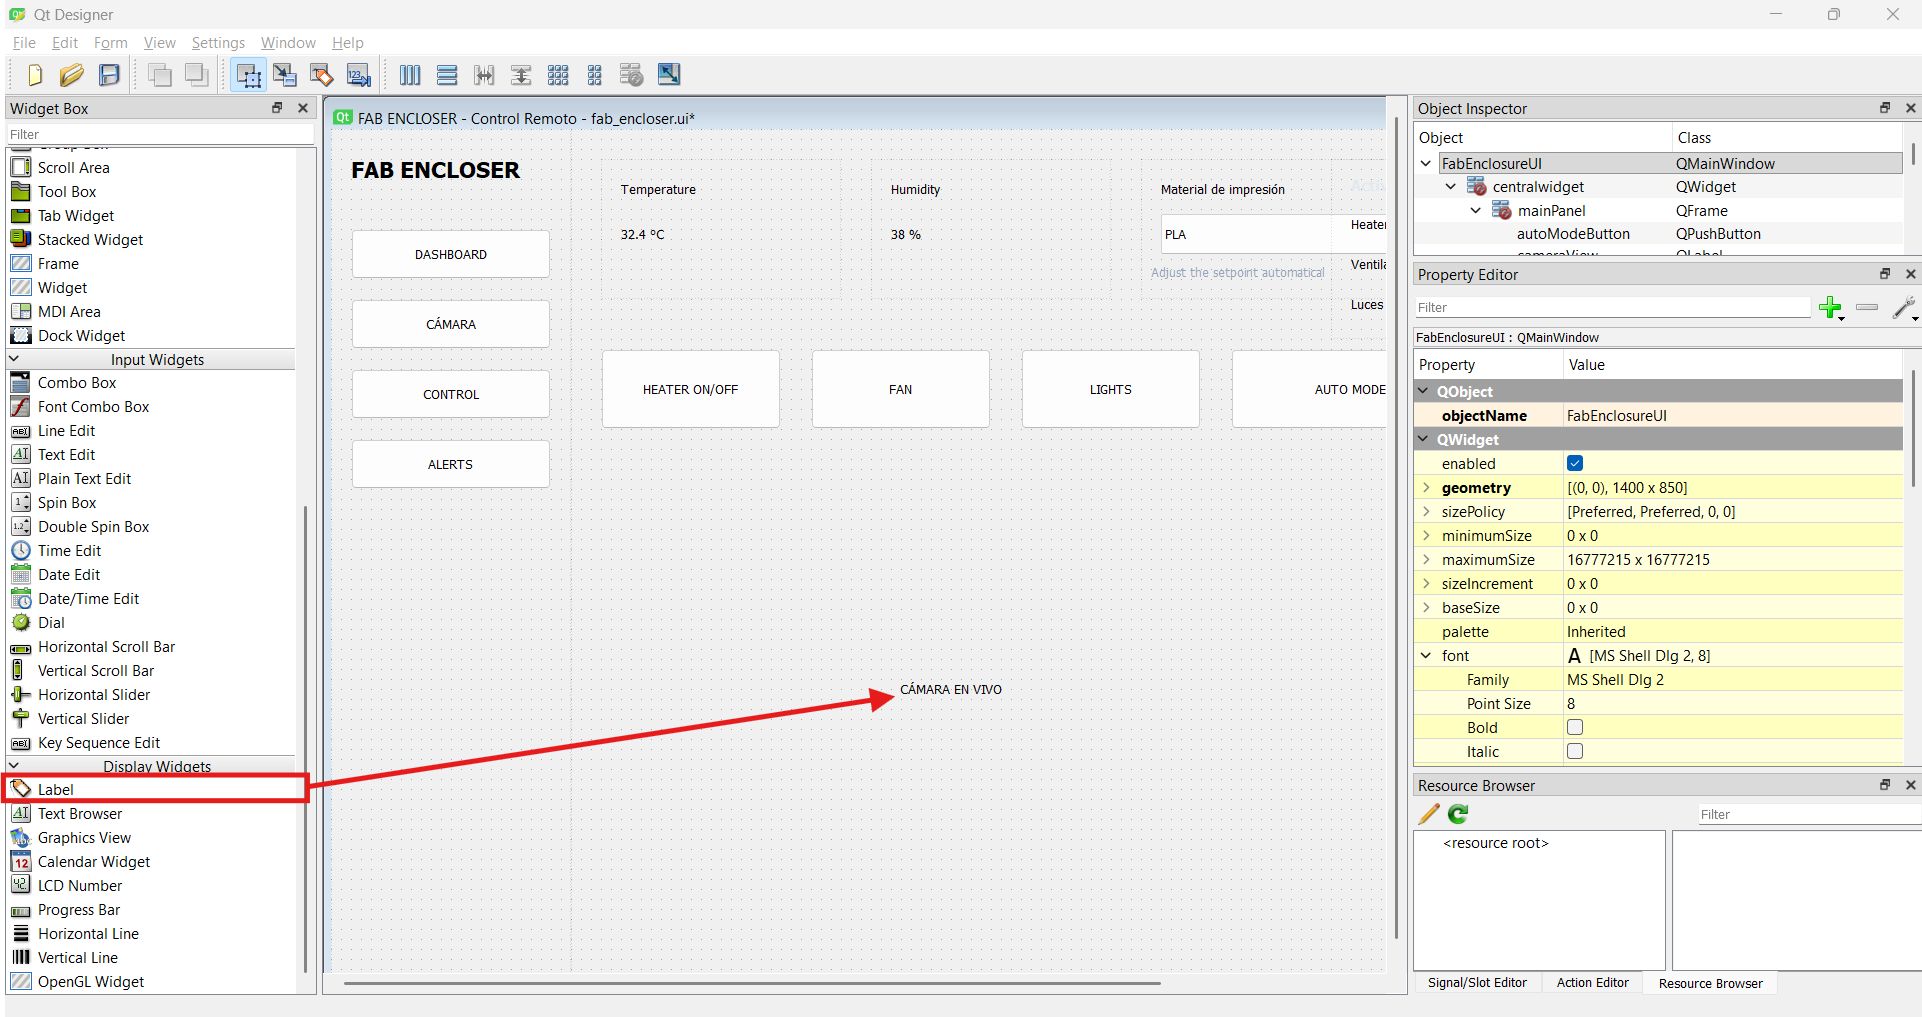Close the Object Inspector panel
This screenshot has width=1922, height=1017.
click(1910, 108)
